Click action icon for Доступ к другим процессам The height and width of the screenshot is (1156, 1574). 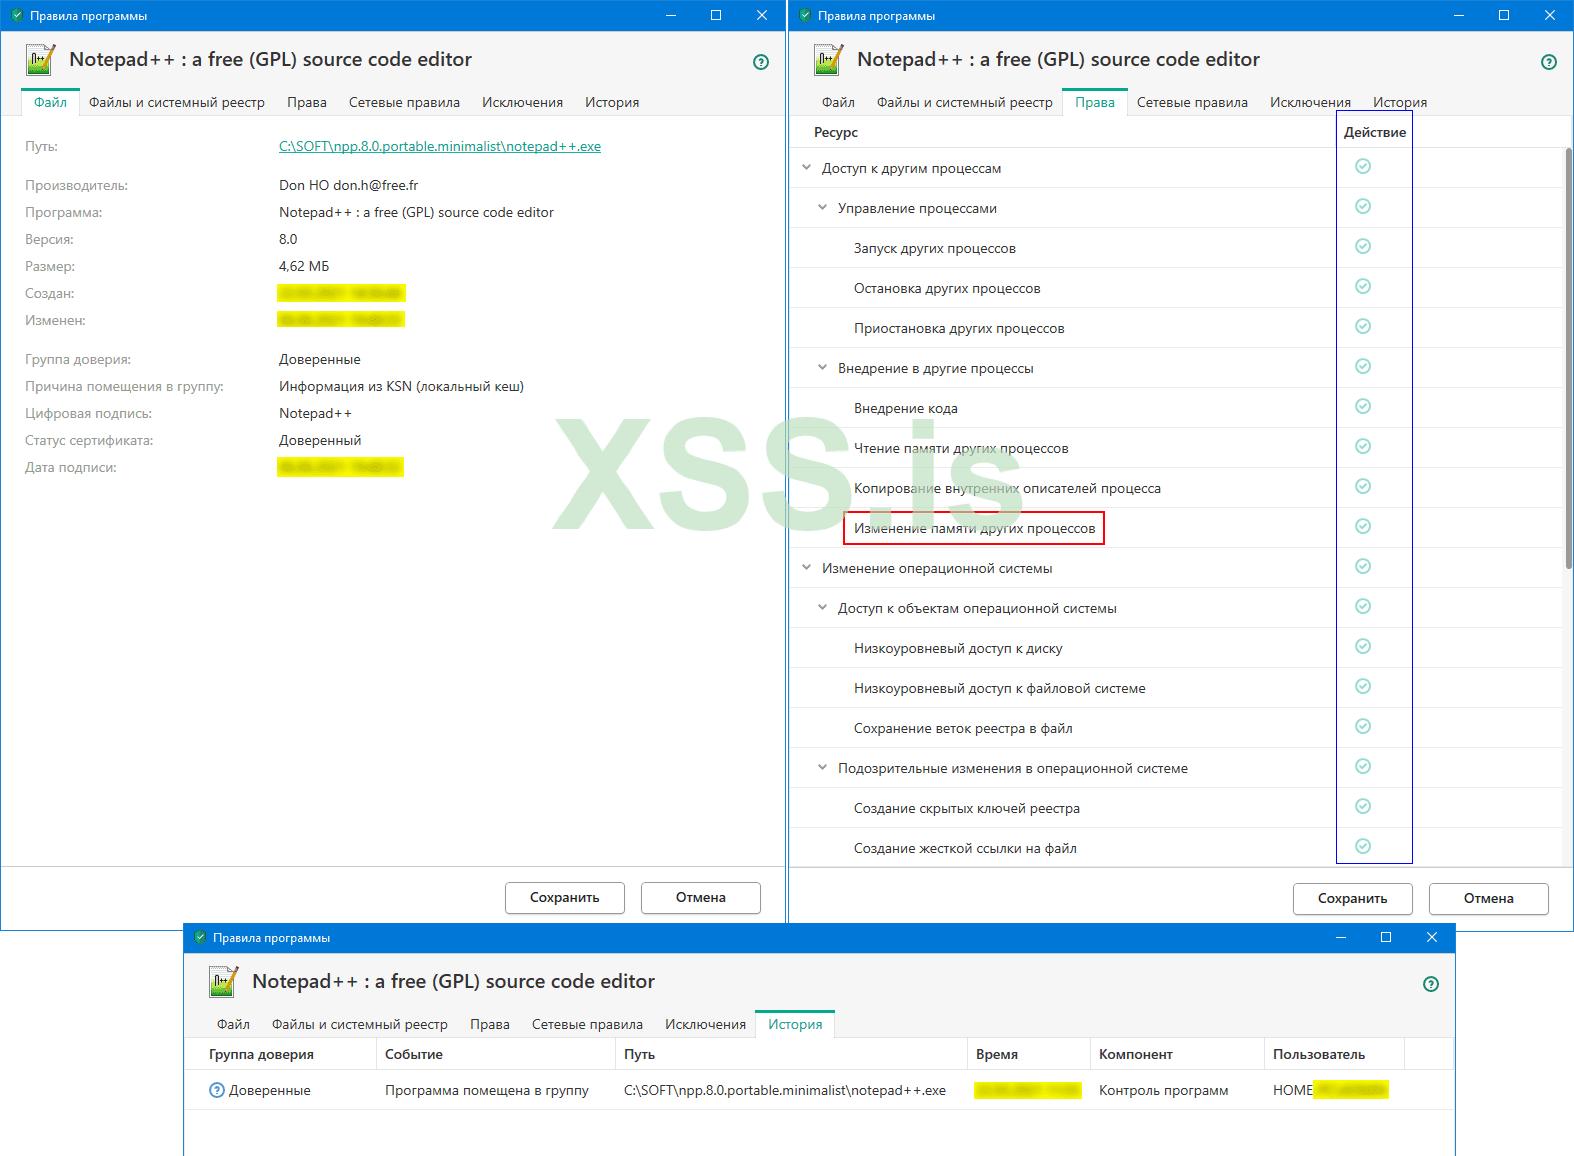pos(1363,166)
